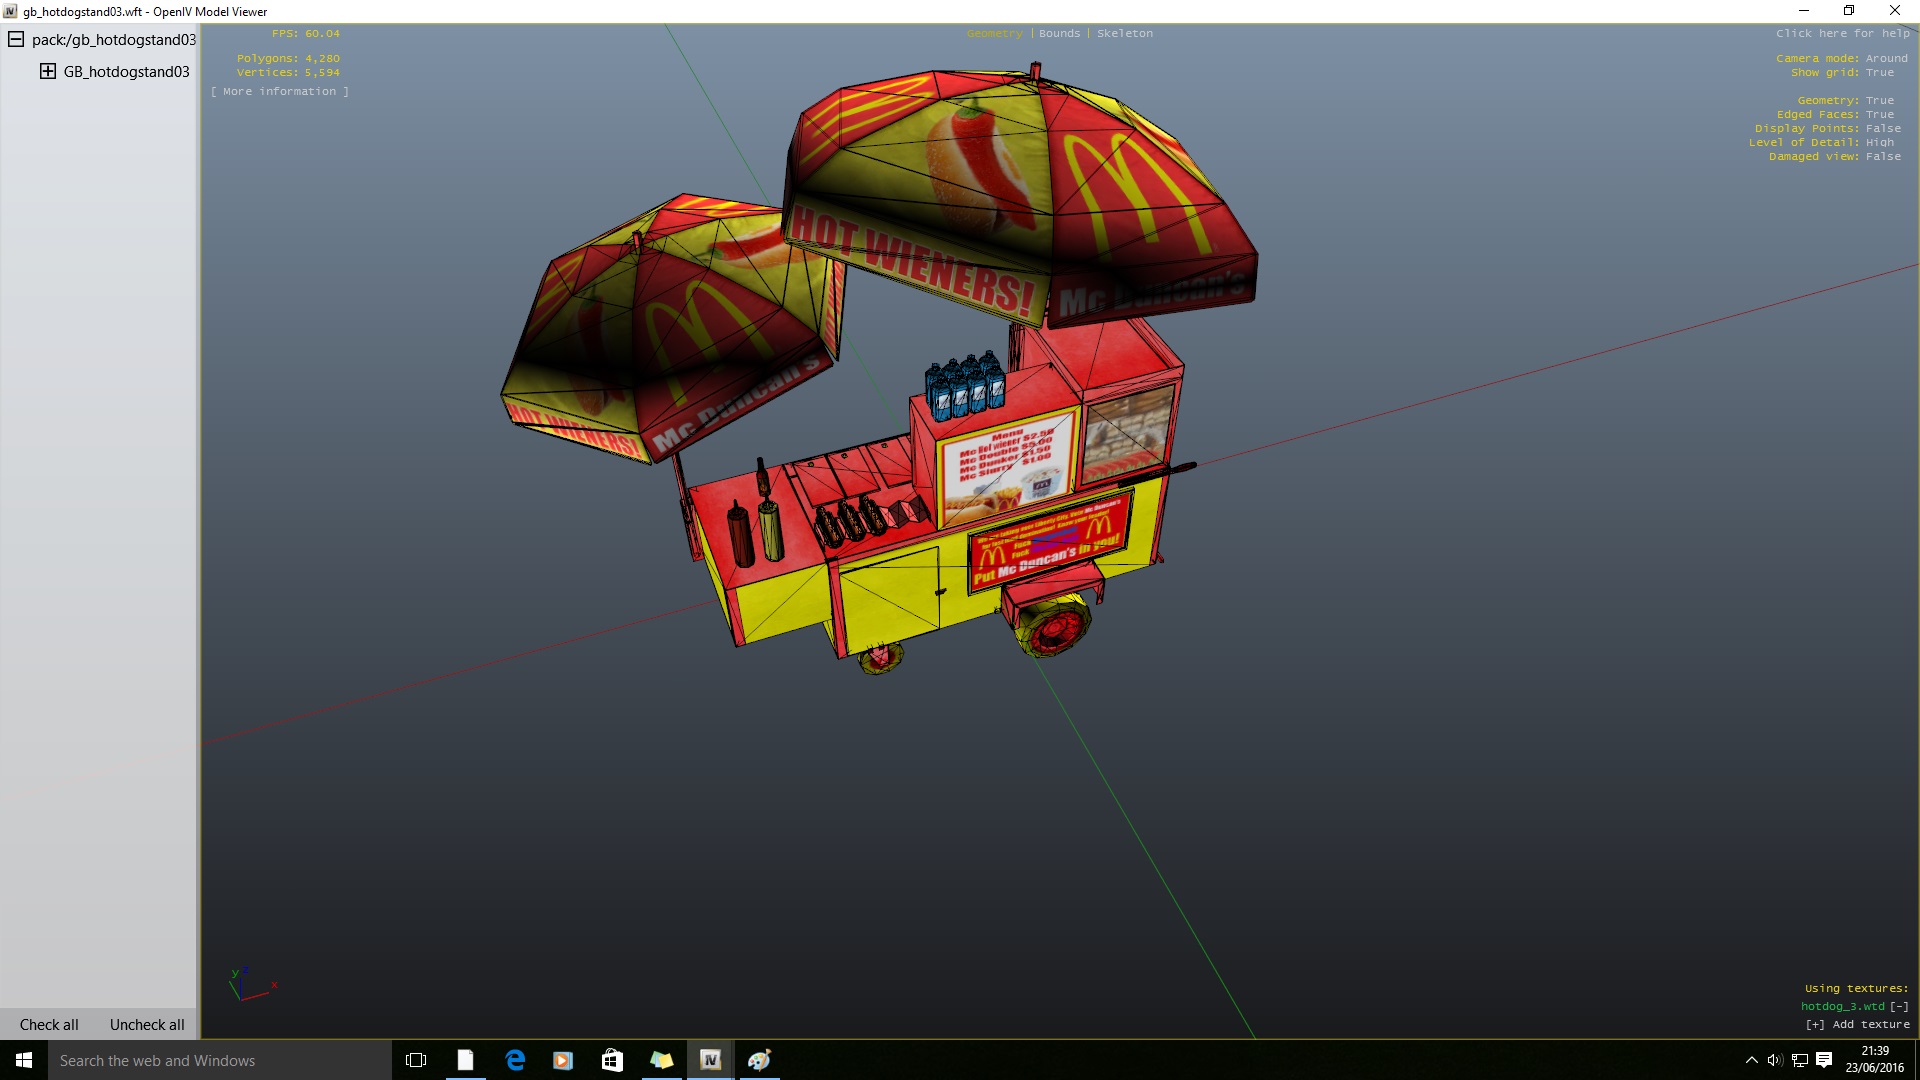Viewport: 1920px width, 1080px height.
Task: Open blank document taskbar icon
Action: pyautogui.click(x=465, y=1060)
